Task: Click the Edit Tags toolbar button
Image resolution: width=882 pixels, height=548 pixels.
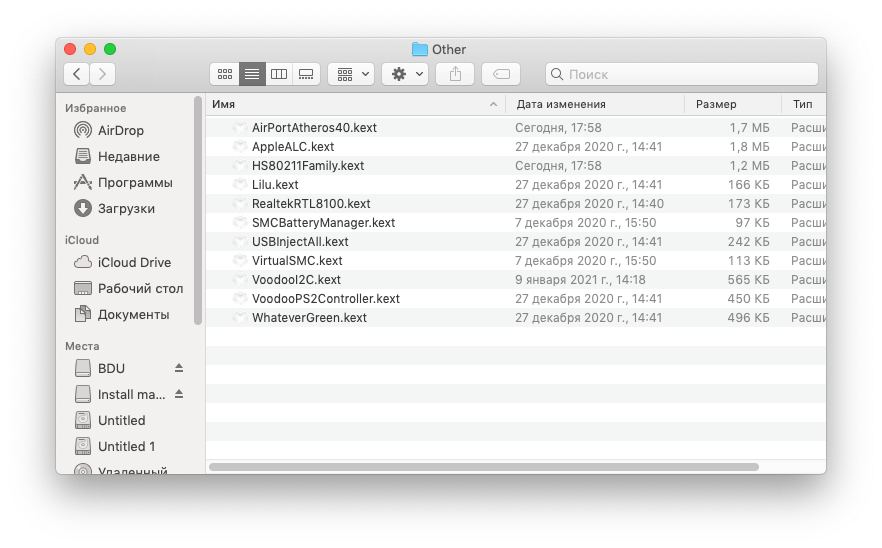Action: [501, 74]
